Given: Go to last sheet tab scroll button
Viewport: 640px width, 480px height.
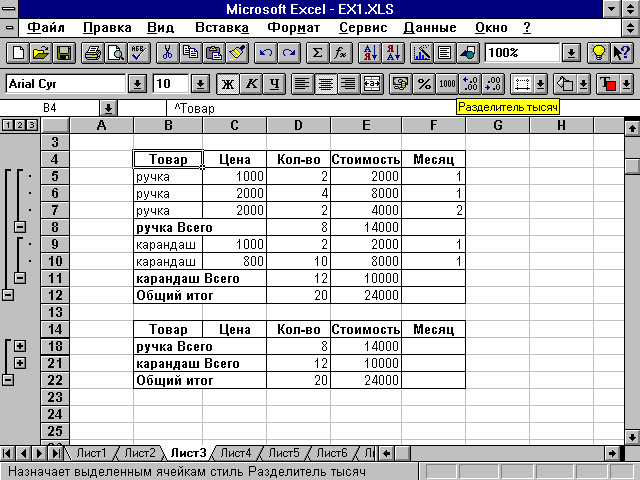Looking at the screenshot, I should pyautogui.click(x=56, y=453).
